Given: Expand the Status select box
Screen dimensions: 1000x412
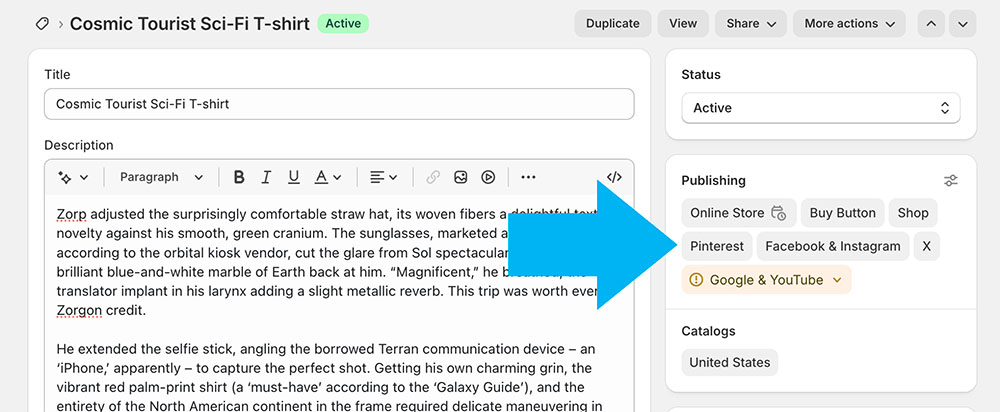Looking at the screenshot, I should point(820,108).
